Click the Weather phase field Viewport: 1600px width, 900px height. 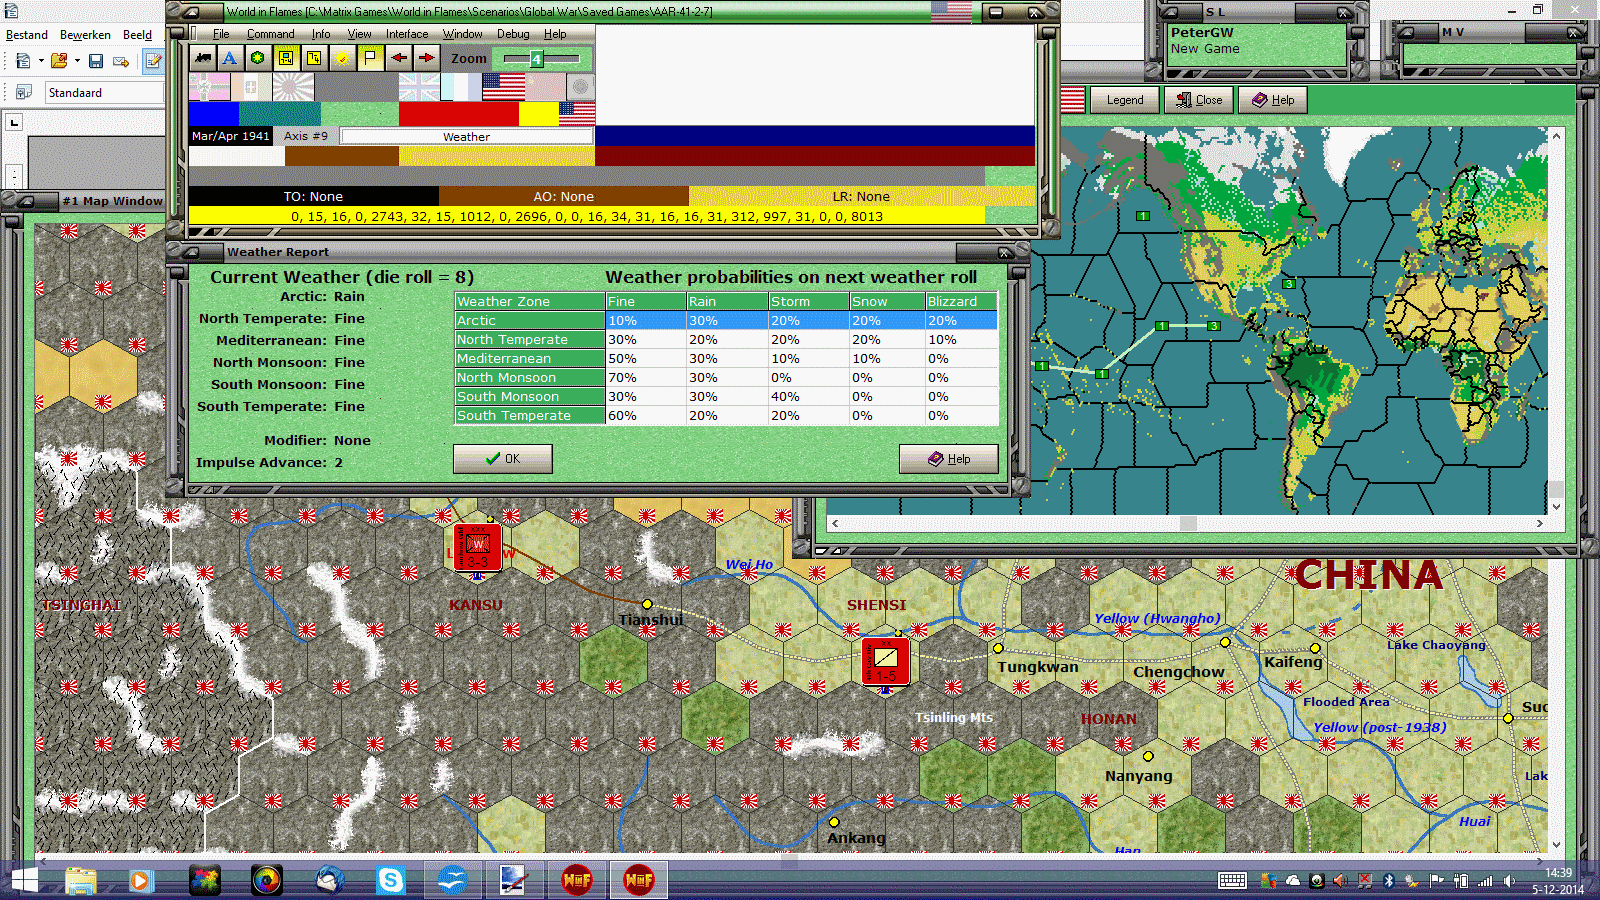tap(467, 137)
